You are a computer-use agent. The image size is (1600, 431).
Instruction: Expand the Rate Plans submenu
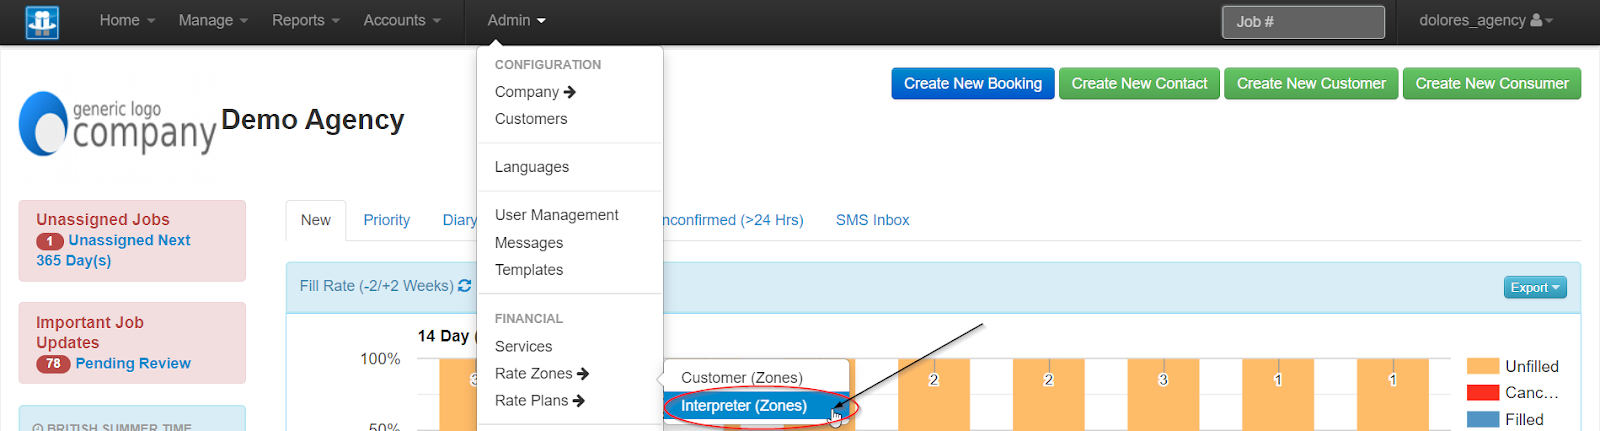tap(539, 401)
